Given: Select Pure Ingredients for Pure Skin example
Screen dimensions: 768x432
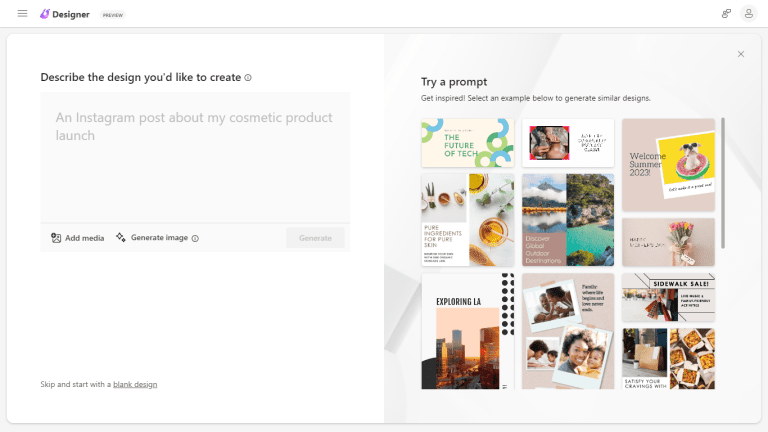Looking at the screenshot, I should (468, 220).
